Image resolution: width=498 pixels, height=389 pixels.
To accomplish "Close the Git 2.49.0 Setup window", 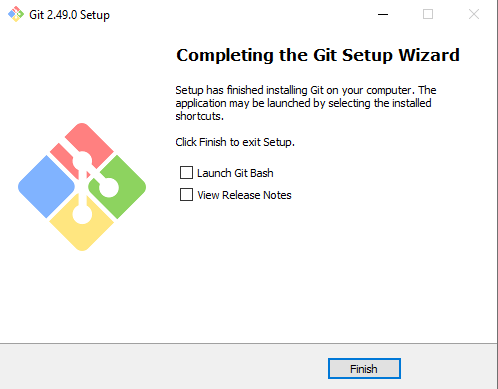I will 474,14.
